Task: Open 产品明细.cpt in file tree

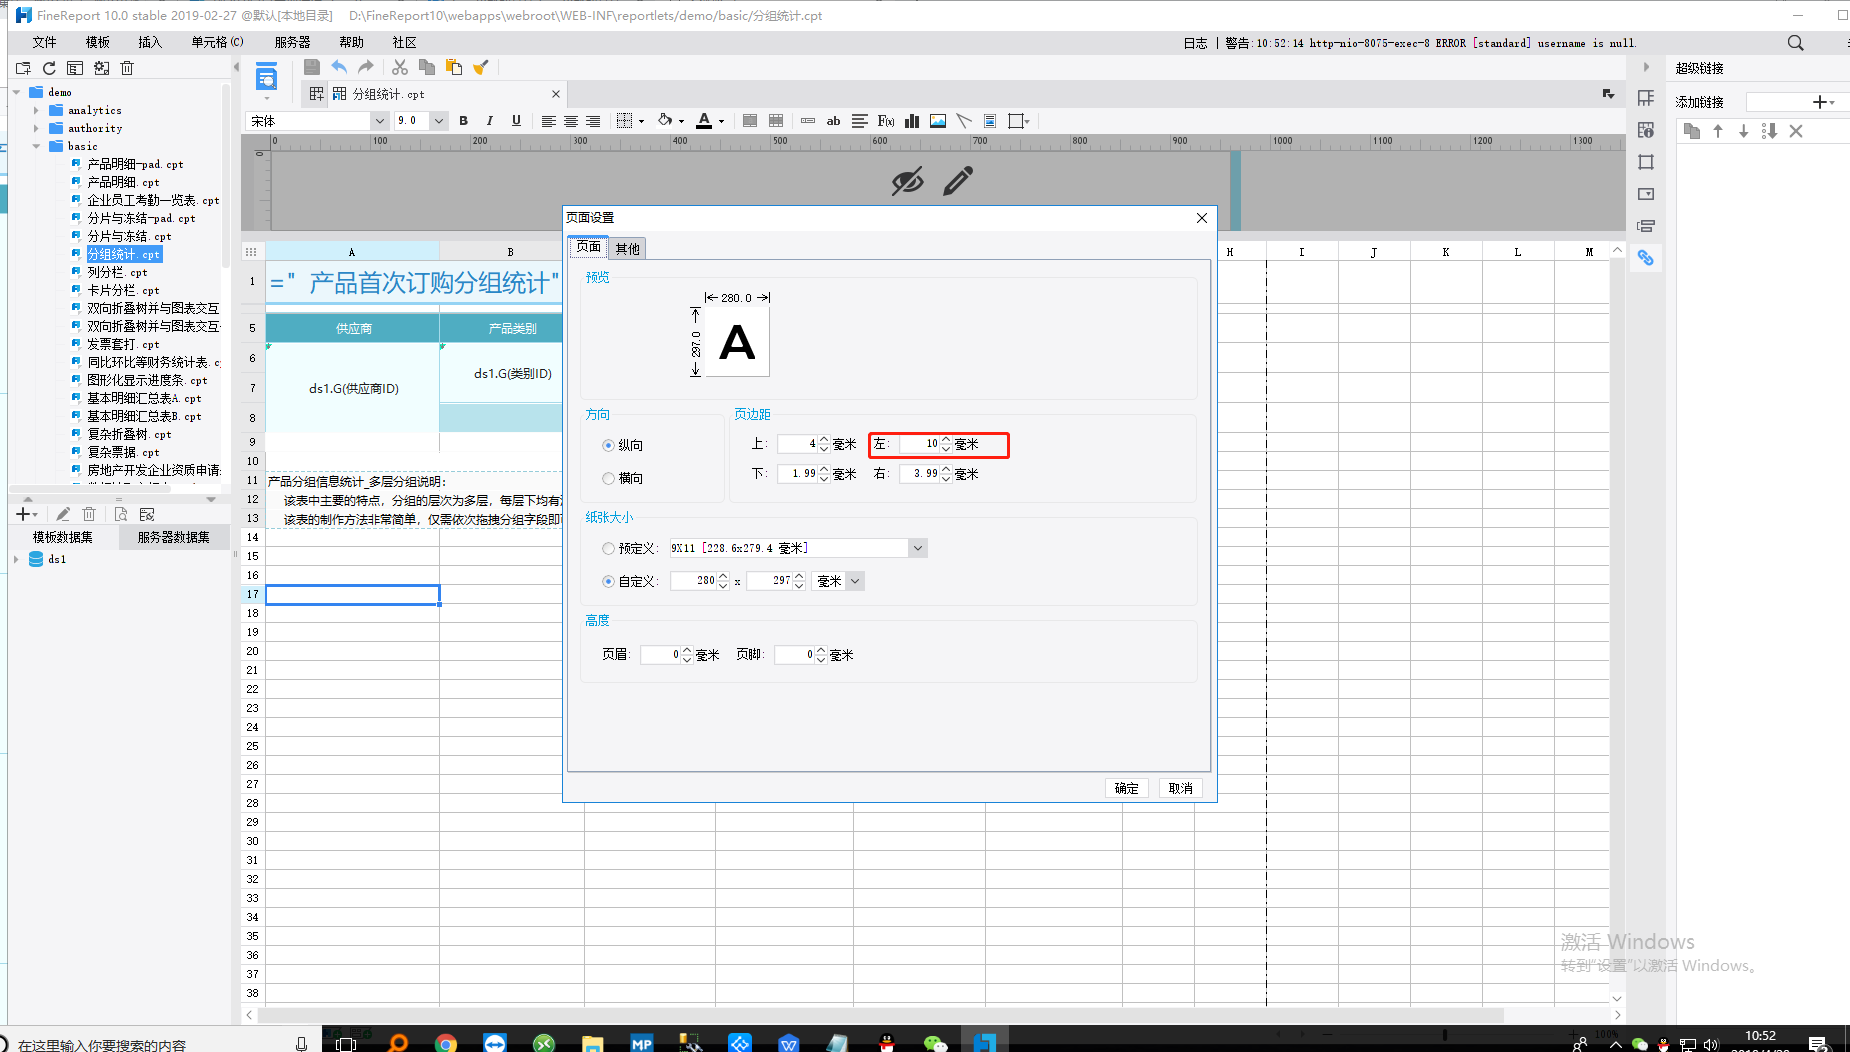Action: tap(123, 183)
